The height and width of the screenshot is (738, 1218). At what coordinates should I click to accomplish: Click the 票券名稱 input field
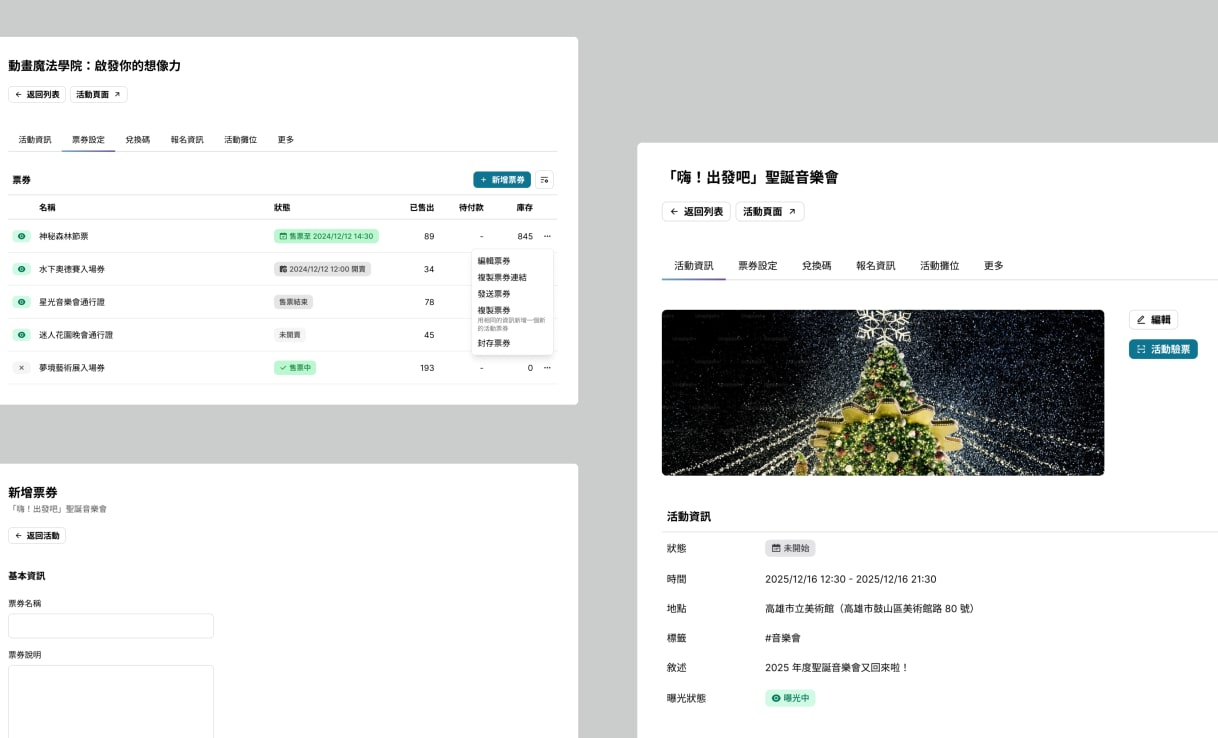coord(110,625)
